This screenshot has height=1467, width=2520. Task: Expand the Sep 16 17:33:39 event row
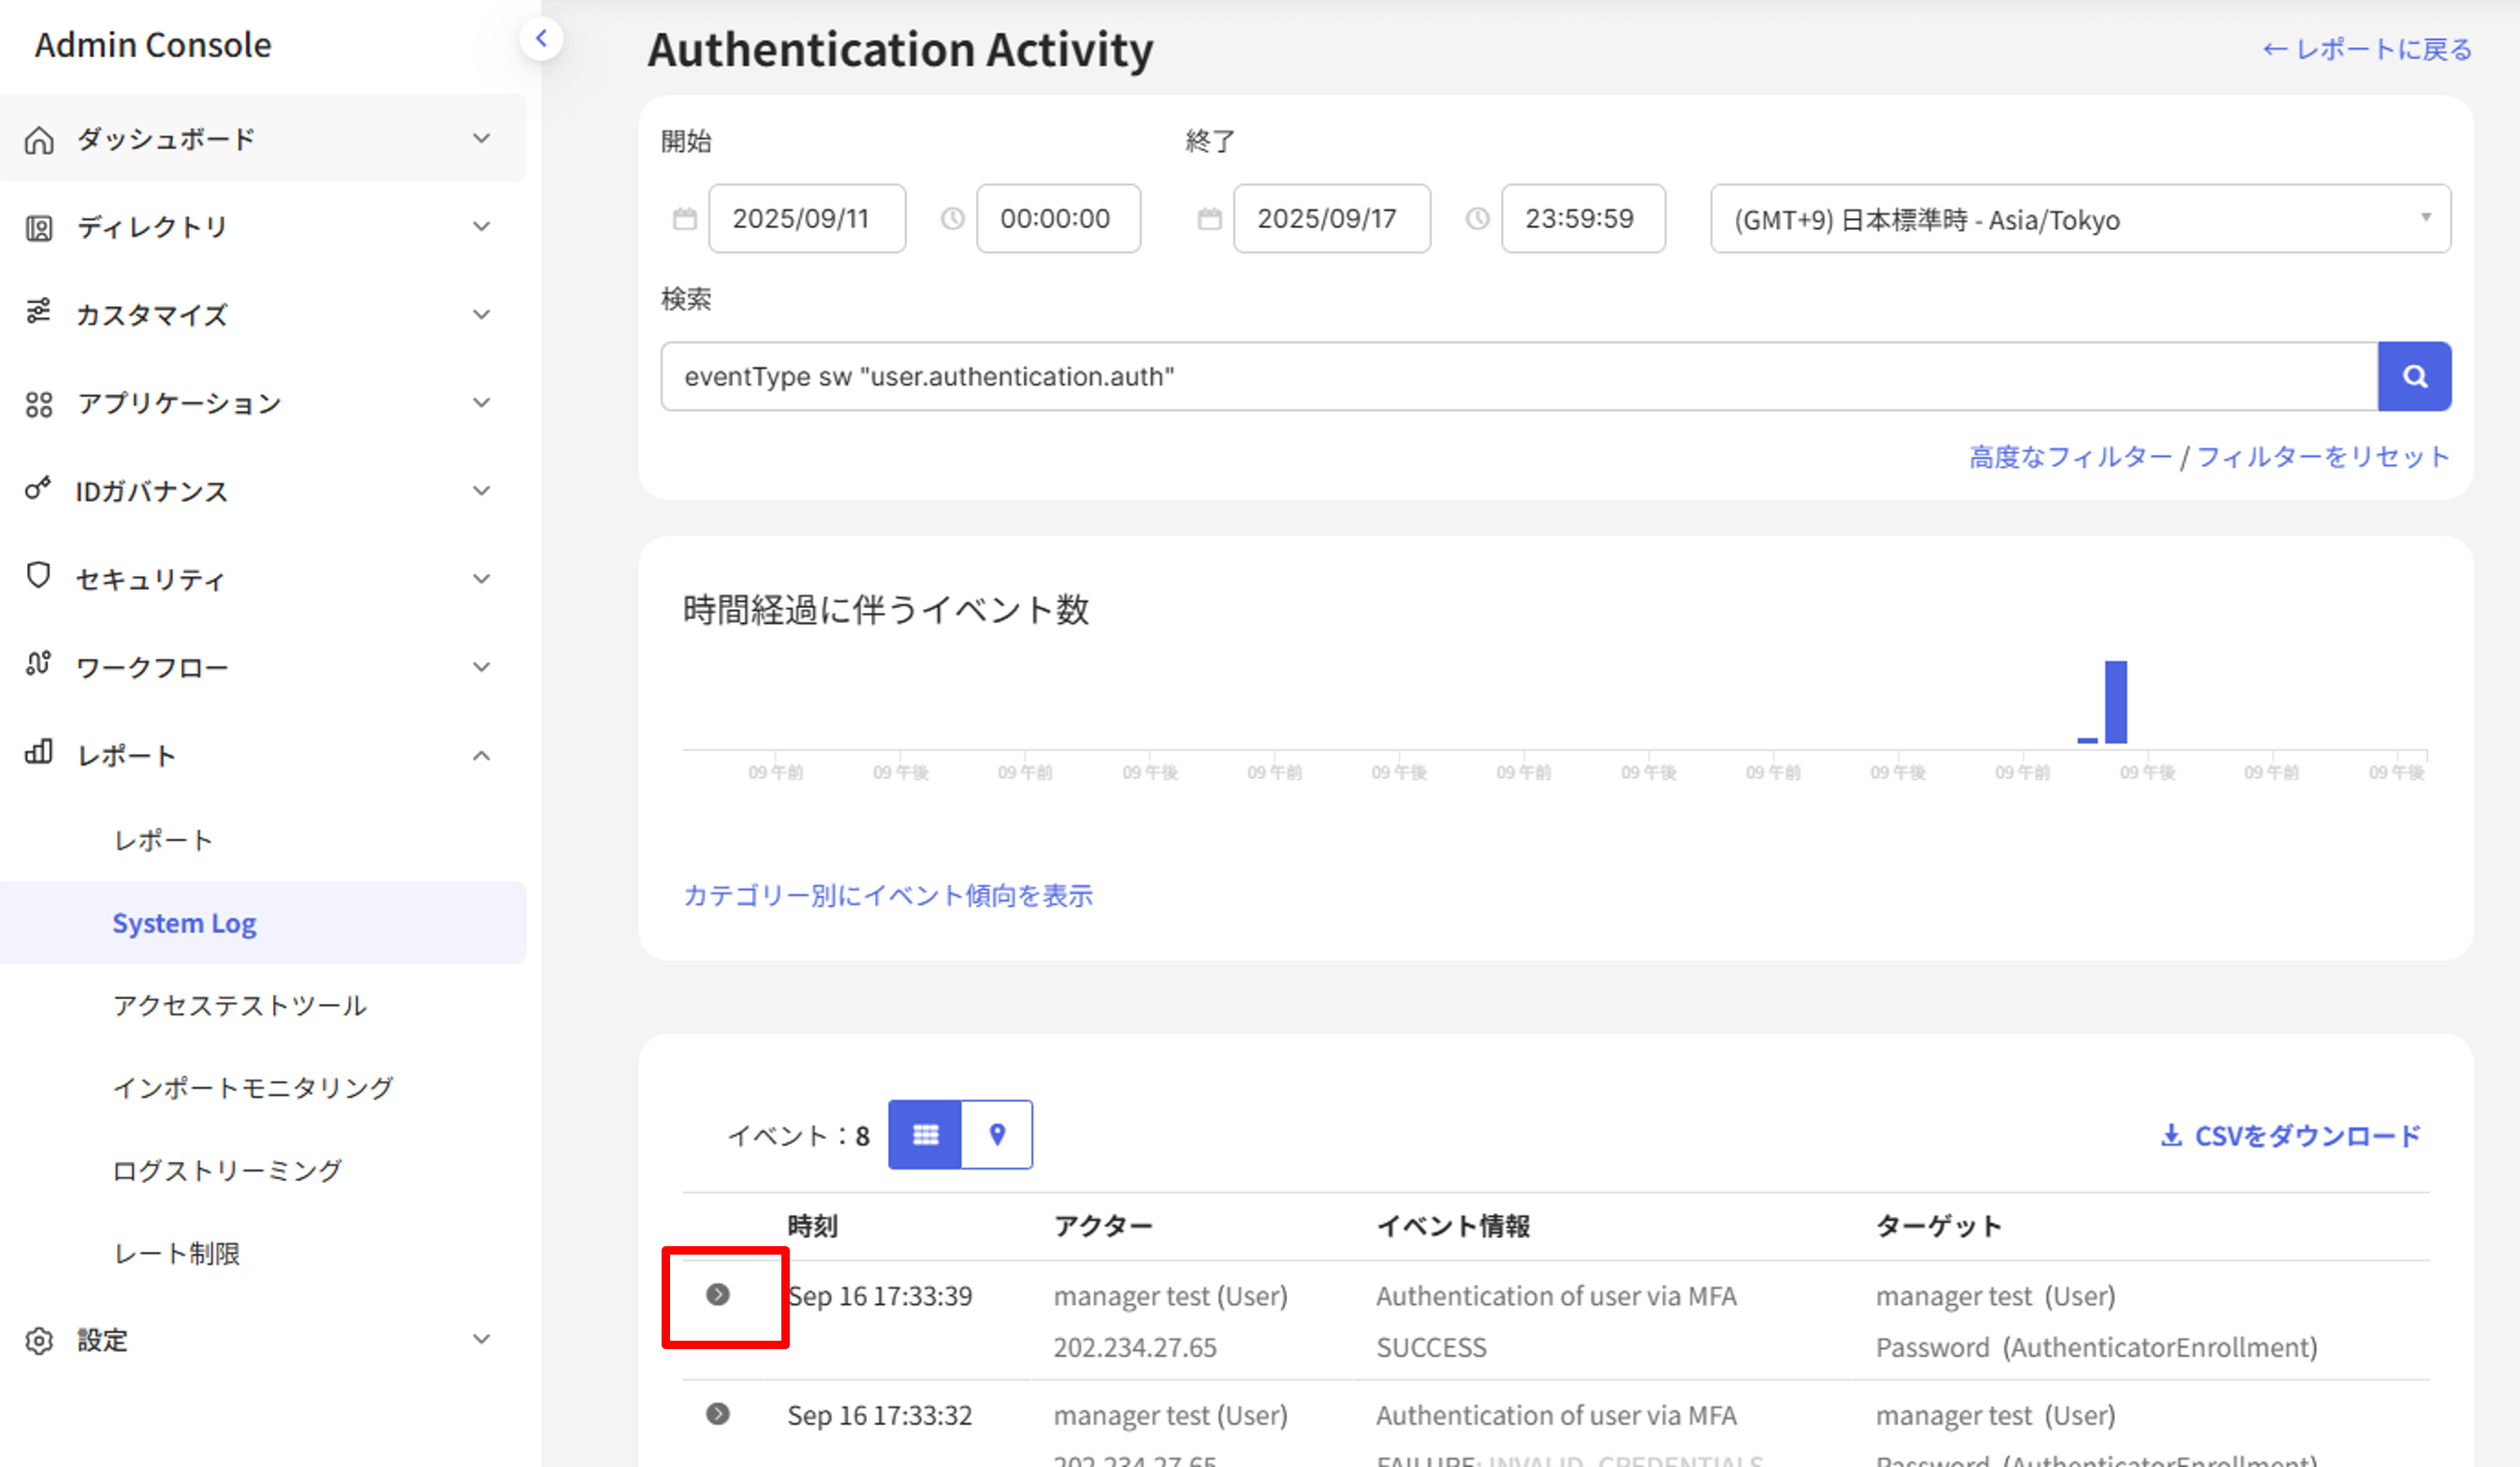717,1295
